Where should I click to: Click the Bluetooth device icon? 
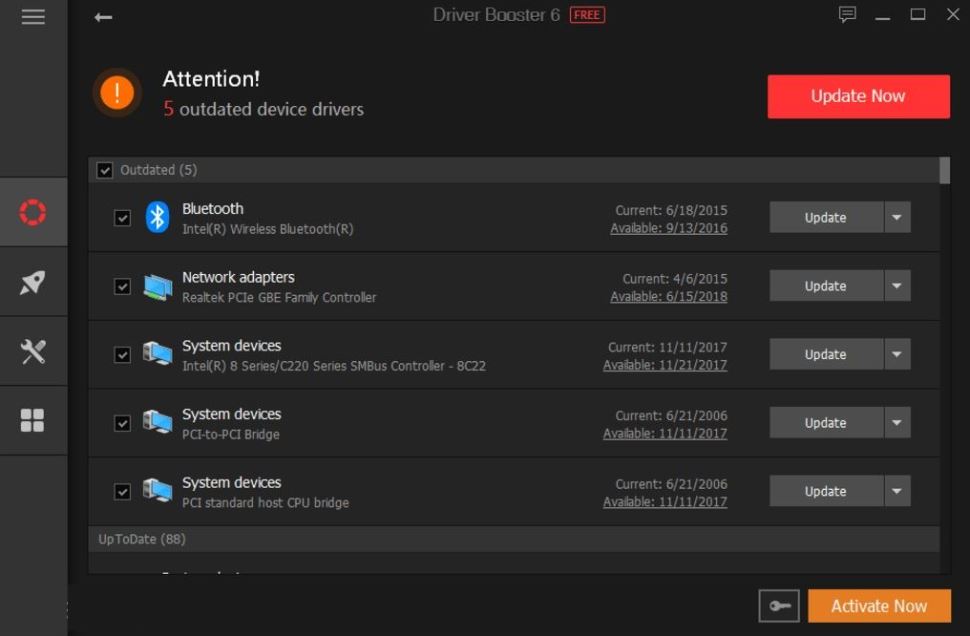click(x=157, y=217)
